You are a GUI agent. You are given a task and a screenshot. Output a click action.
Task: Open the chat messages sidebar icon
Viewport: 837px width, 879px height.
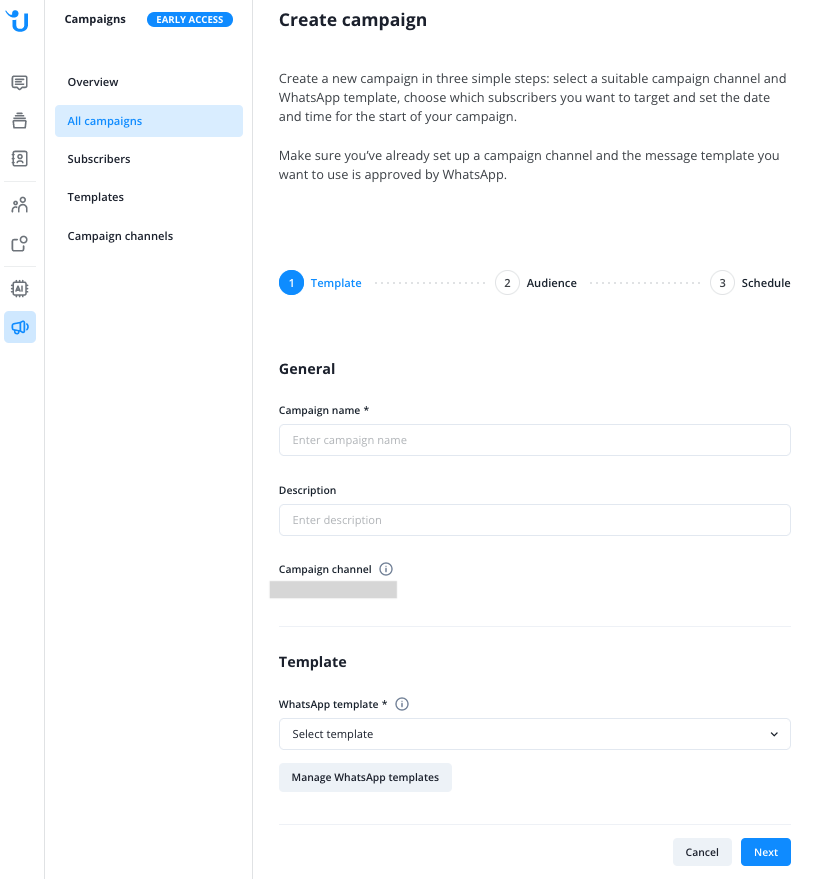[x=20, y=83]
